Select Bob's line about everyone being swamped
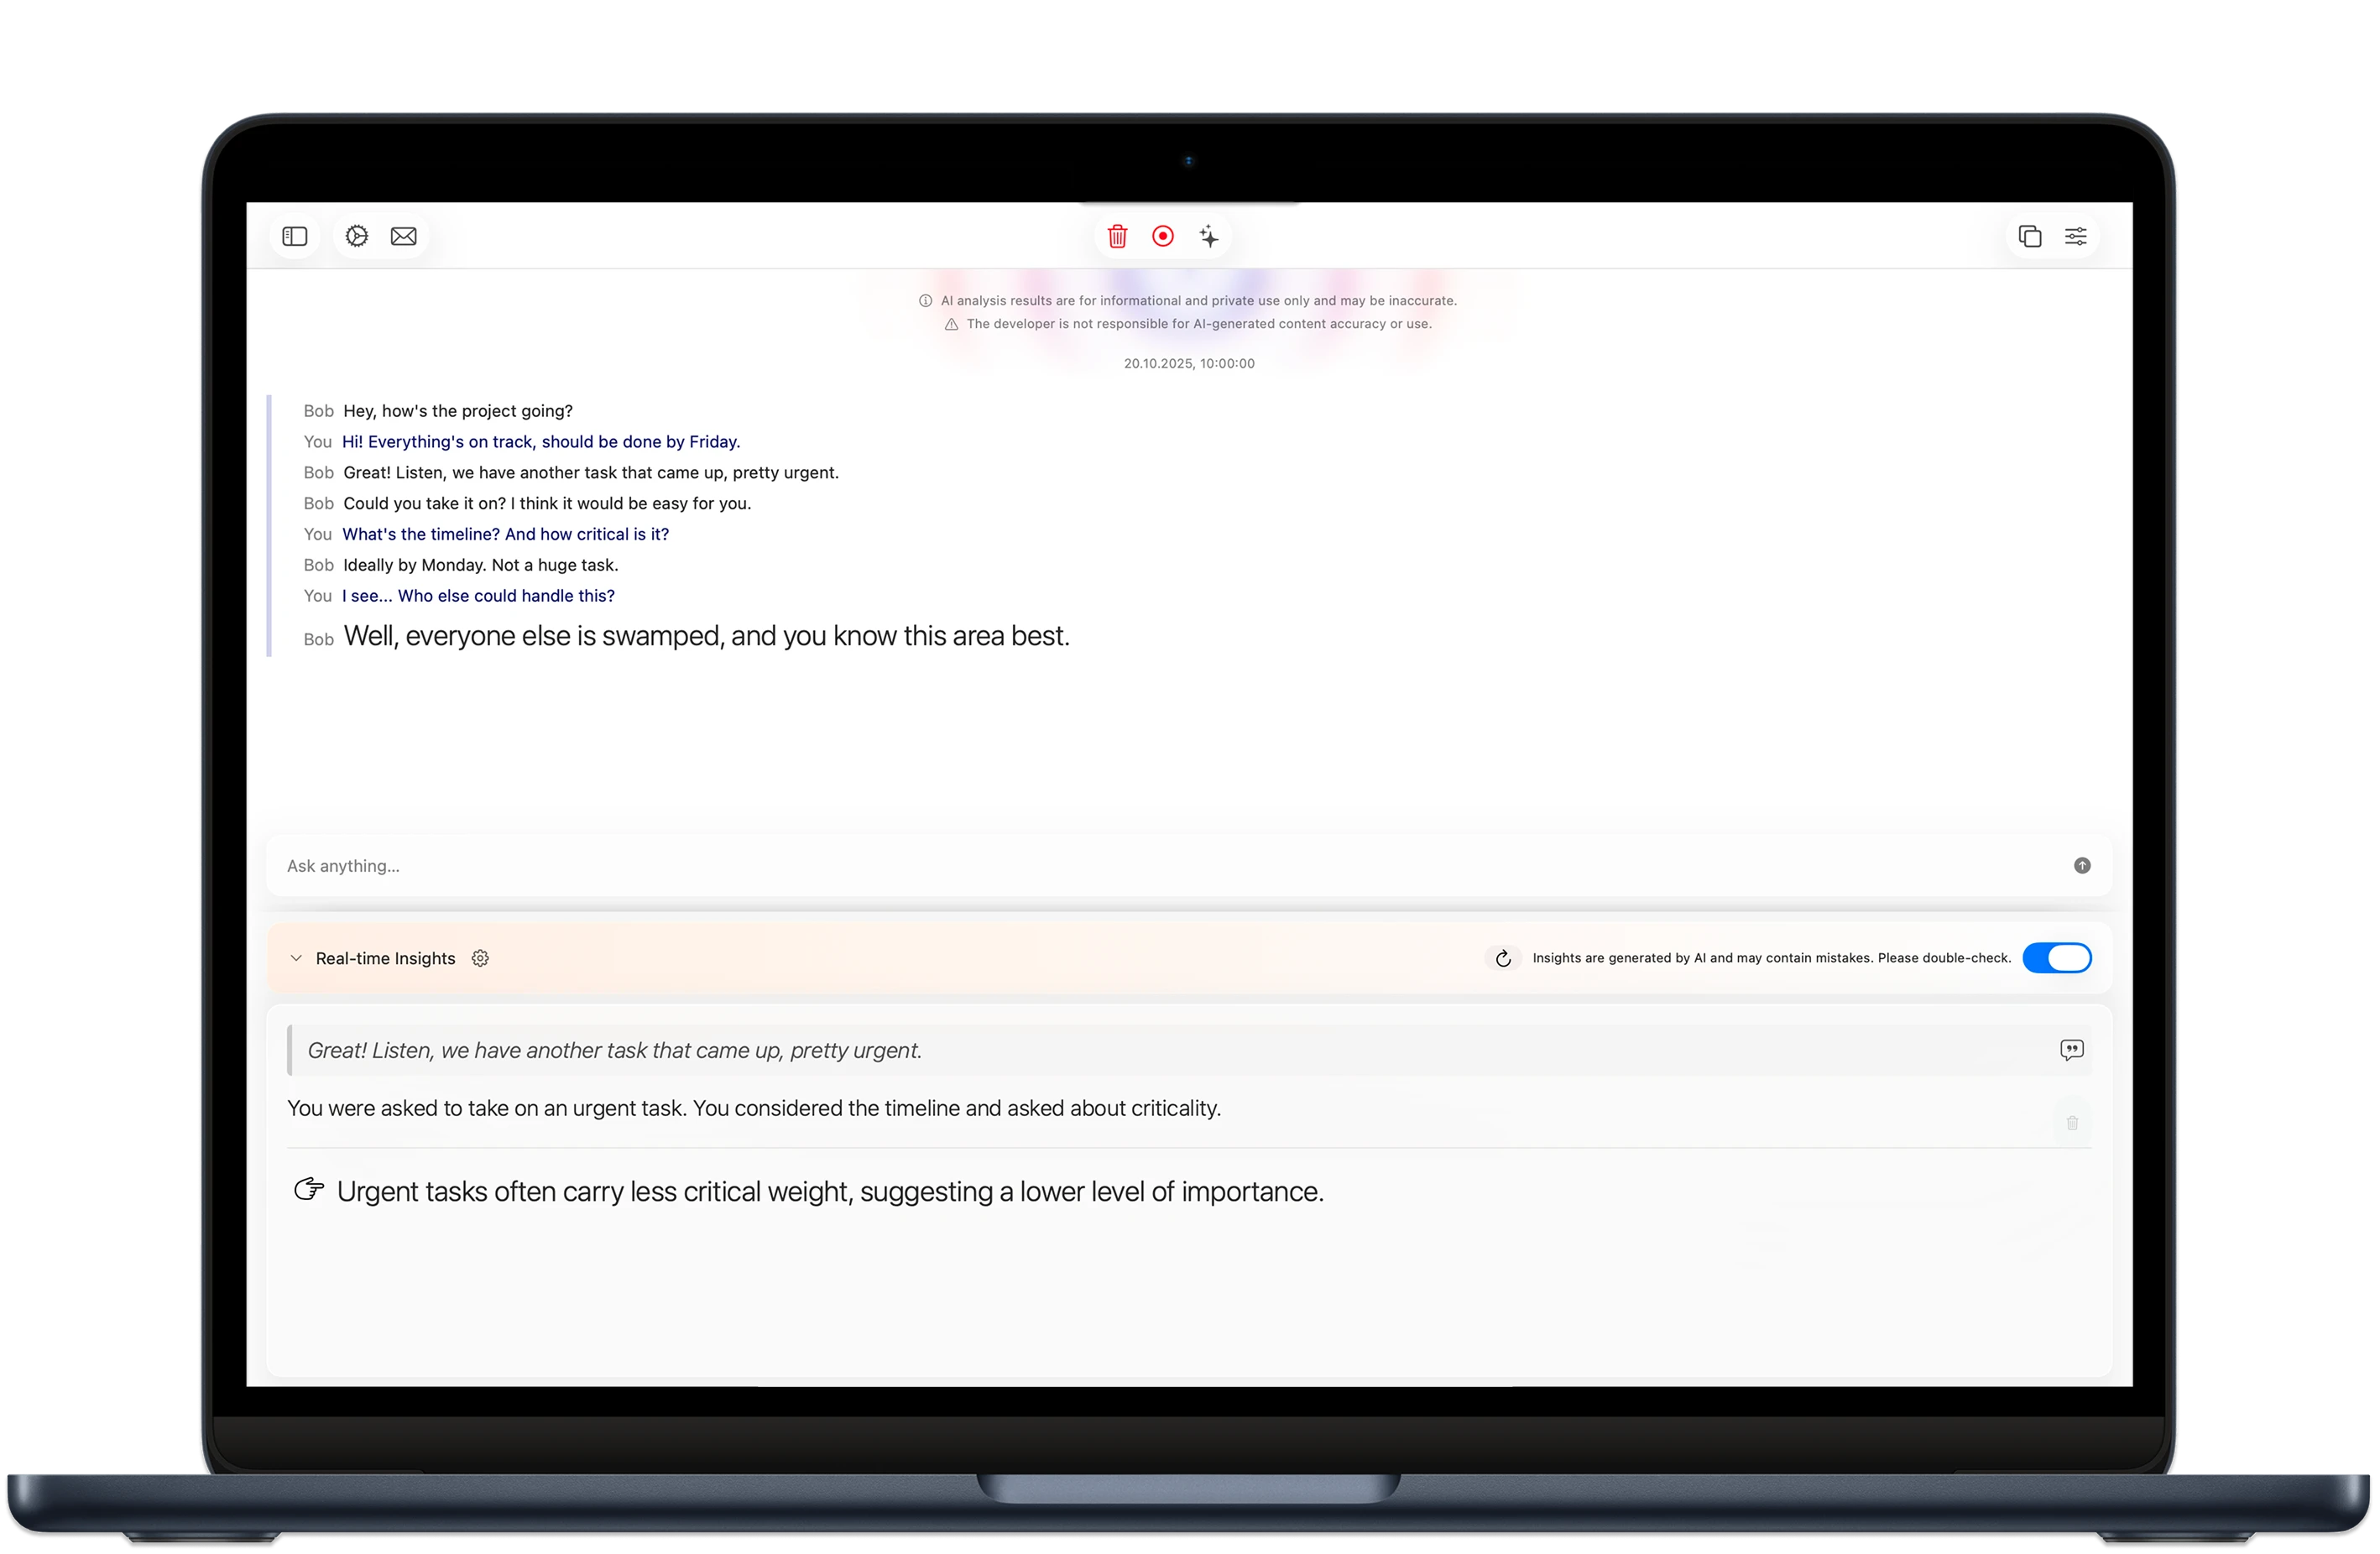 pyautogui.click(x=706, y=637)
